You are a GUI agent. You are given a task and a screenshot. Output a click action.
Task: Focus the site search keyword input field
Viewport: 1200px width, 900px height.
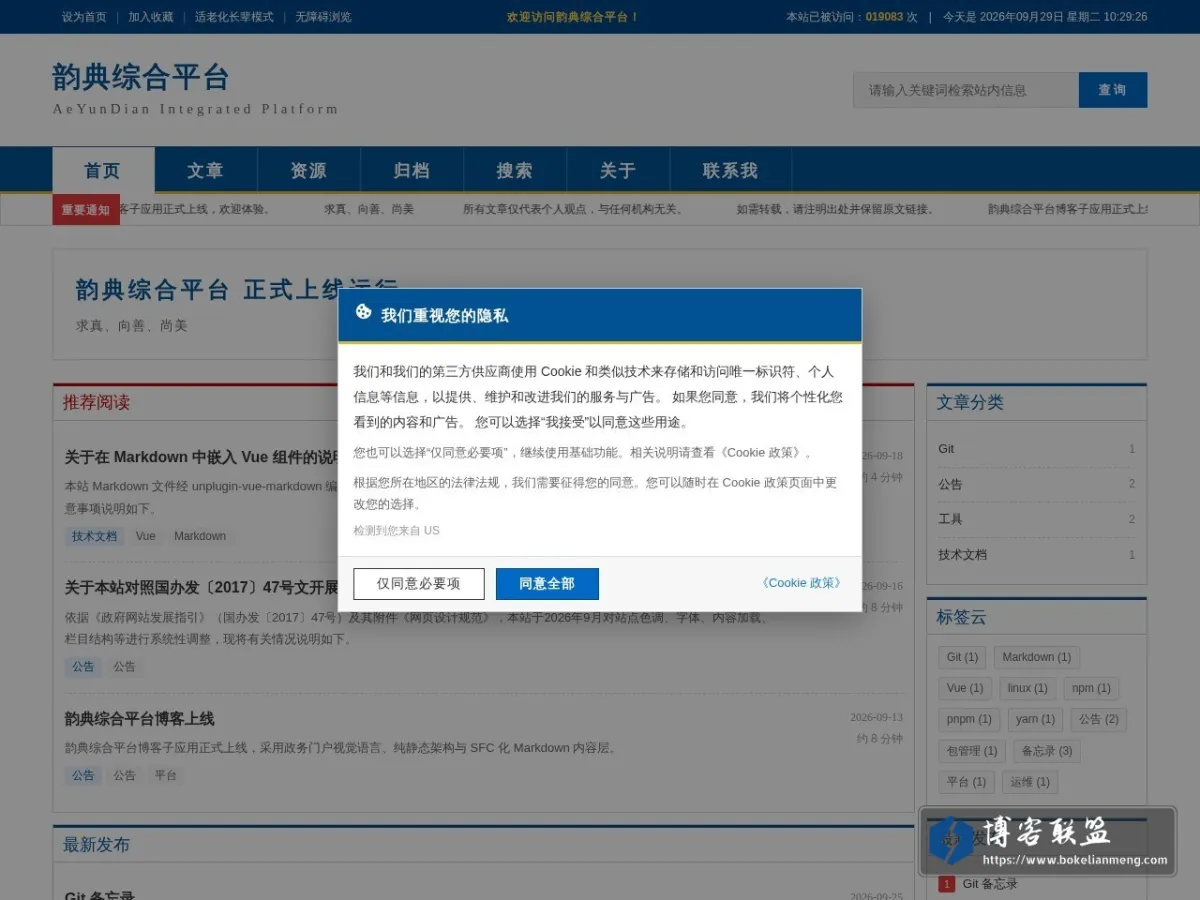tap(966, 90)
